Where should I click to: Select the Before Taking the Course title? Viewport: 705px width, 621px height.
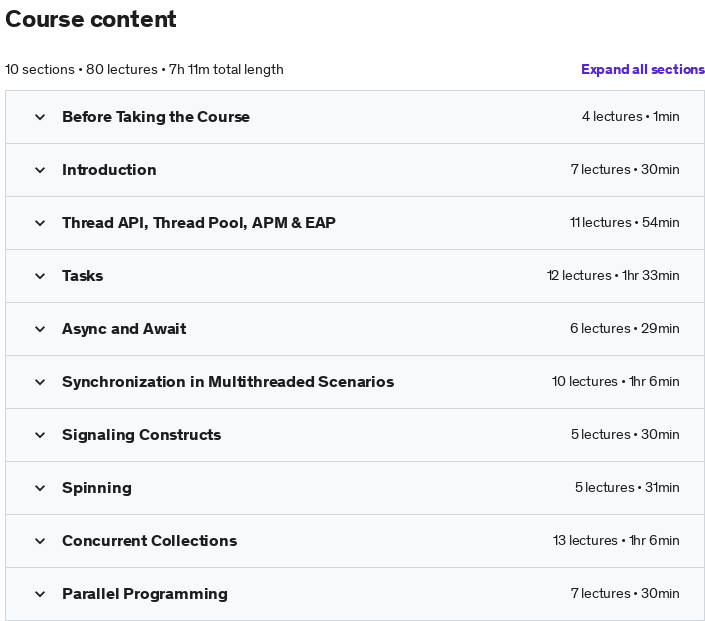(156, 117)
